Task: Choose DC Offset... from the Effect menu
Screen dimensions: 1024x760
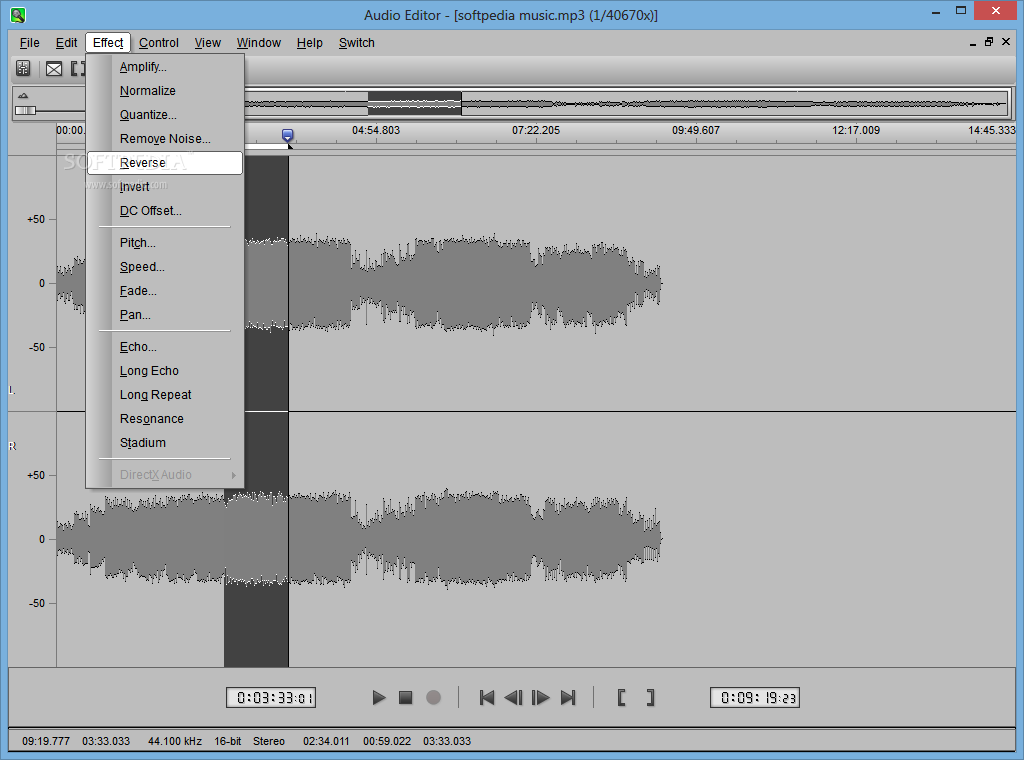Action: tap(165, 211)
